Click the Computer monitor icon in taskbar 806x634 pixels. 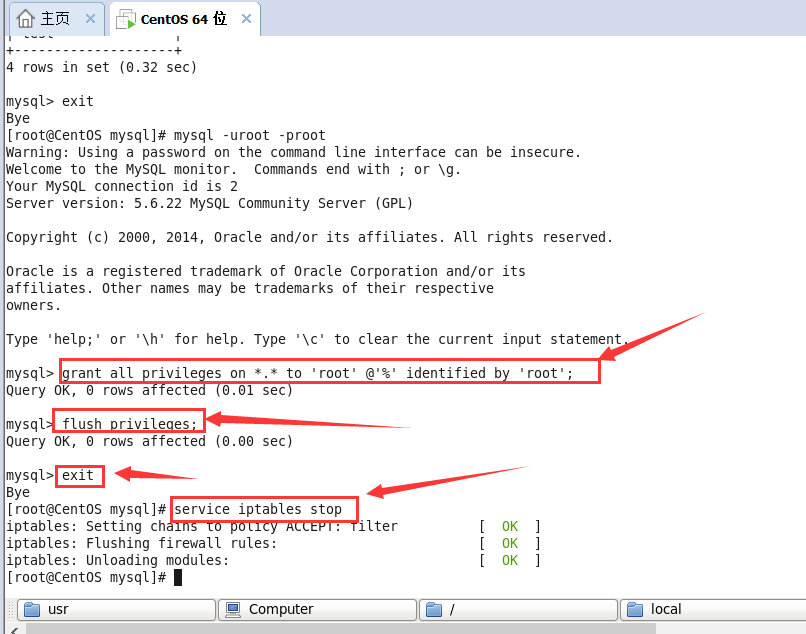pyautogui.click(x=233, y=609)
